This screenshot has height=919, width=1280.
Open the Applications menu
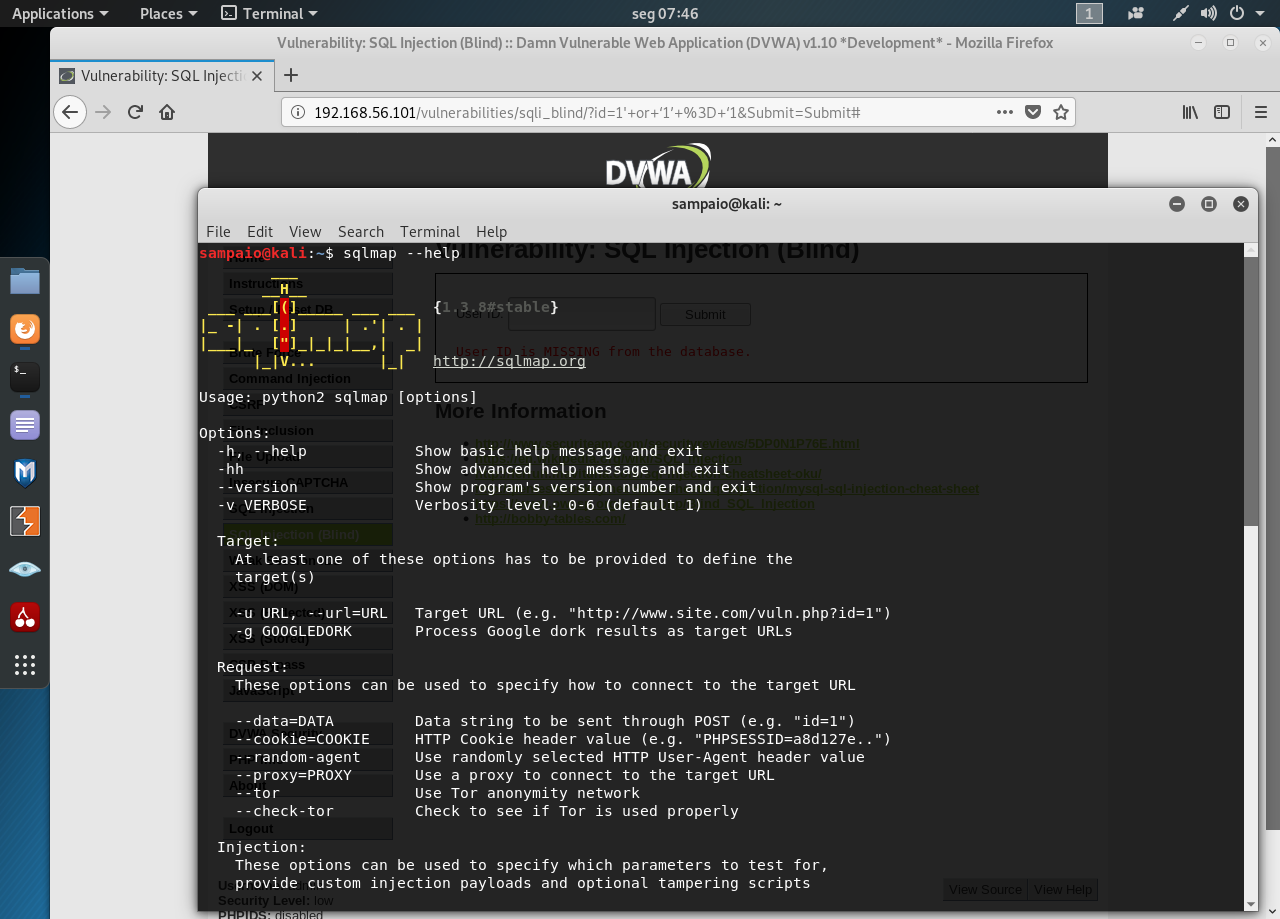click(60, 13)
